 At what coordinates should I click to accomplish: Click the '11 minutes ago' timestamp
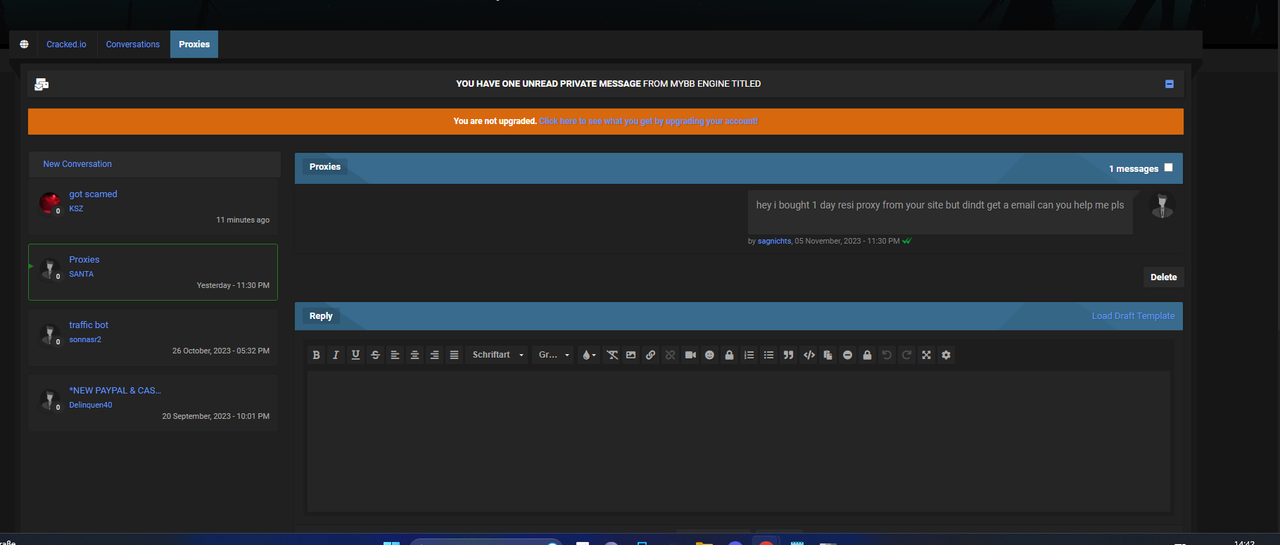243,220
